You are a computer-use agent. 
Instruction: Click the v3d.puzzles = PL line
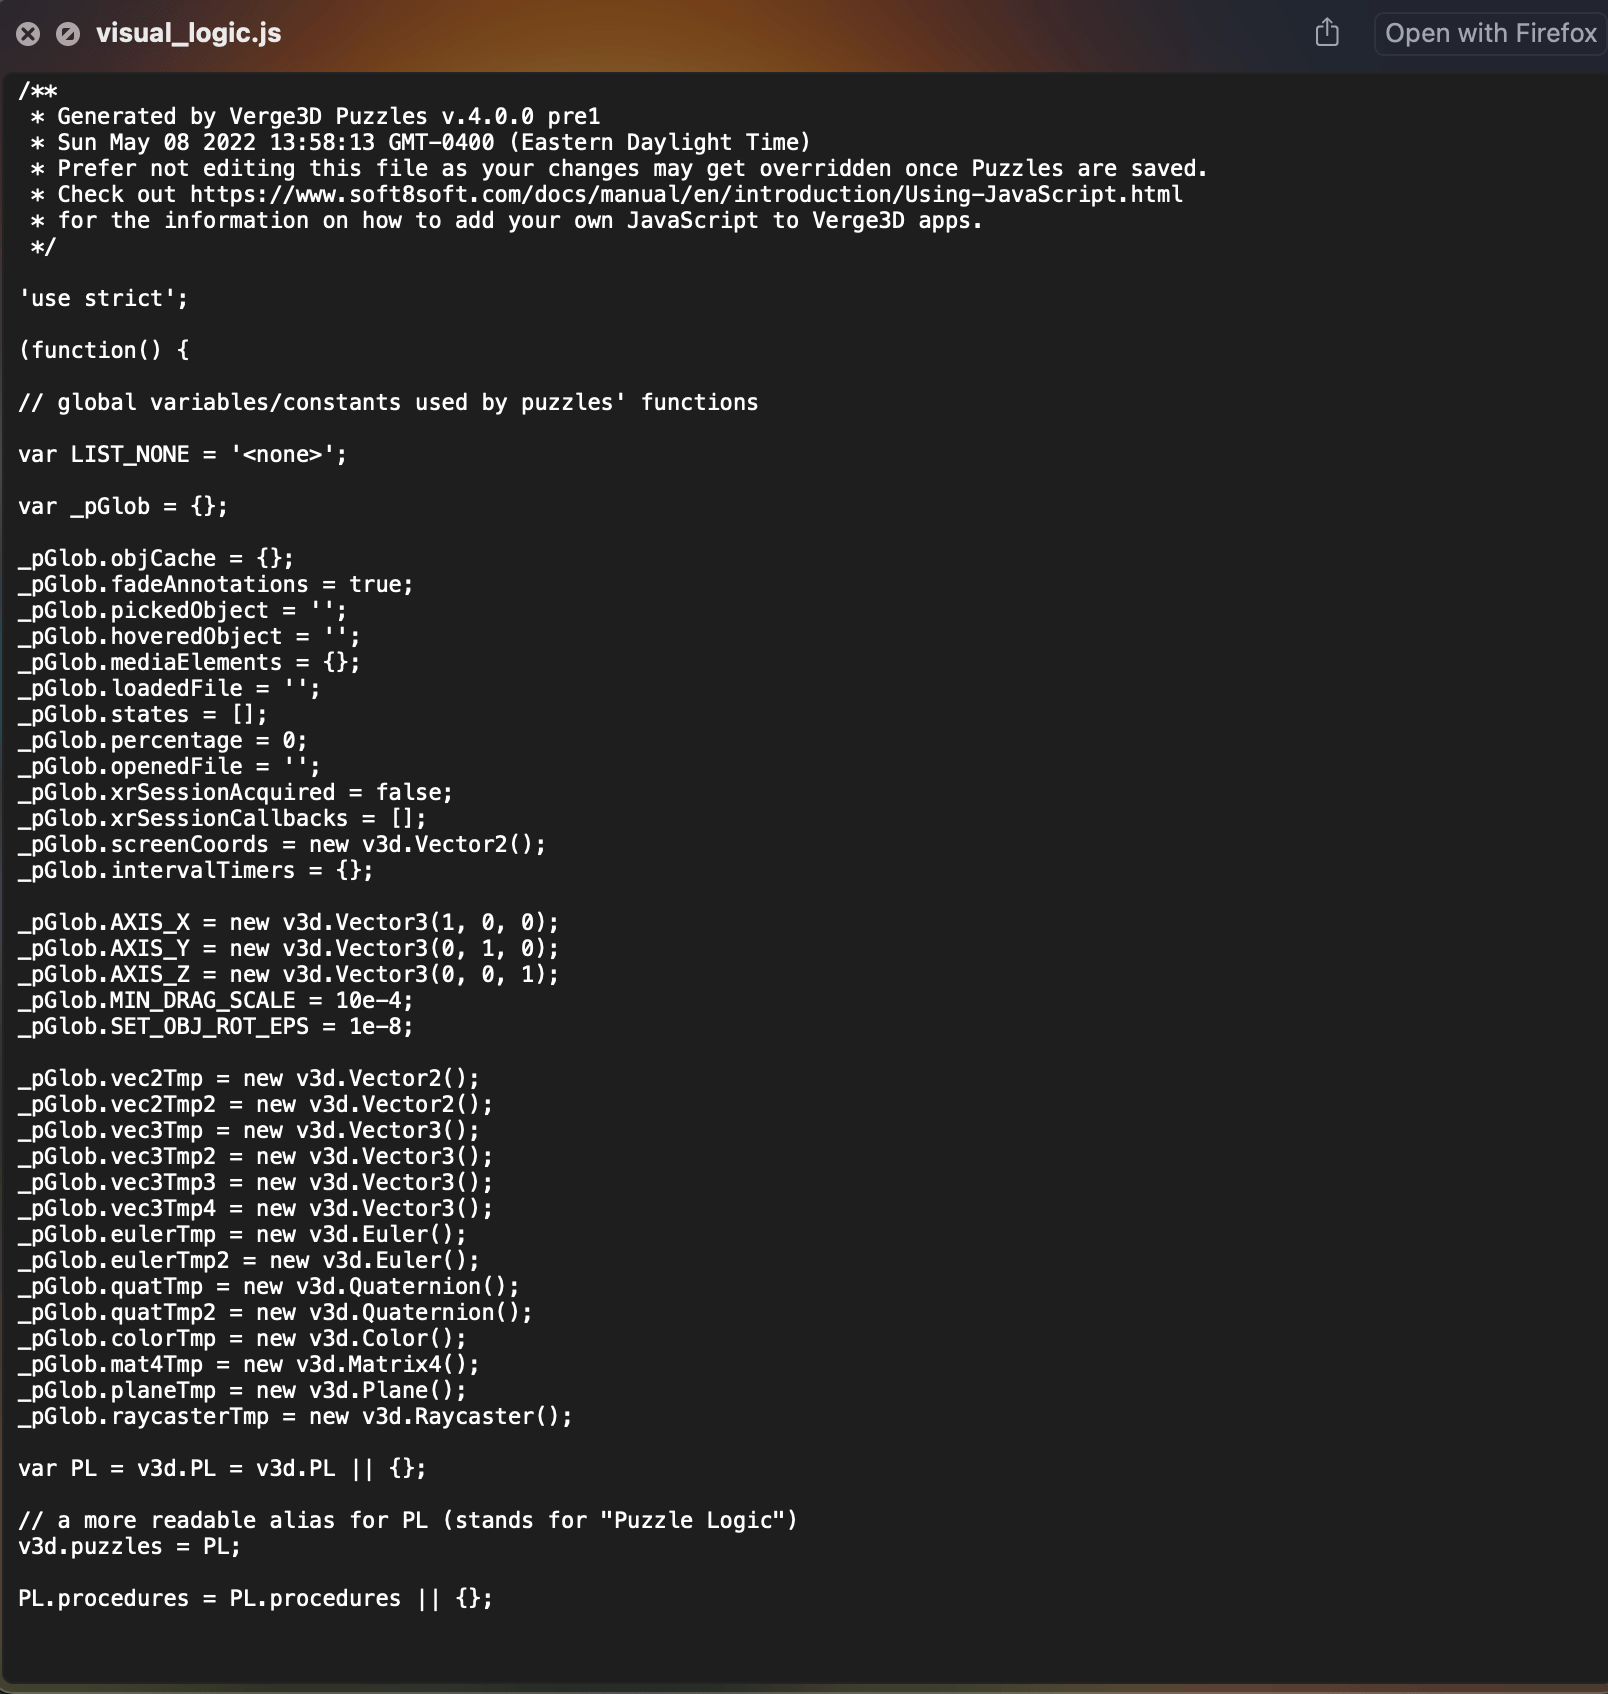[x=129, y=1546]
